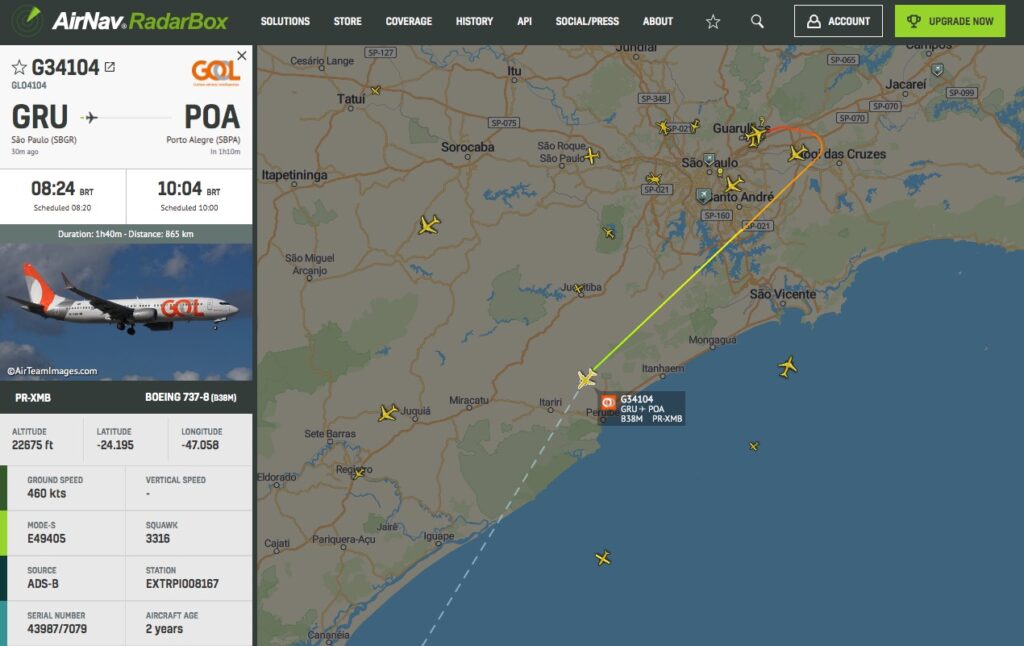Open the COVERAGE menu

coord(409,22)
